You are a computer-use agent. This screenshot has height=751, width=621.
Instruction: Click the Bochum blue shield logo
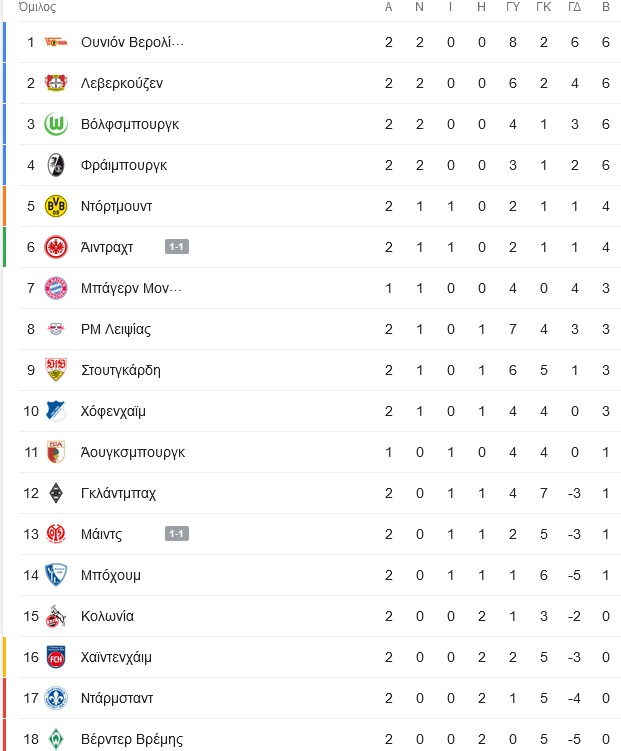point(56,575)
